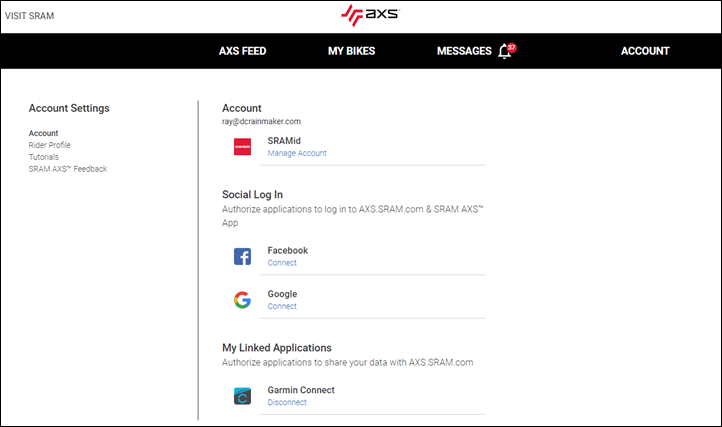The image size is (722, 427).
Task: Click the Facebook label text
Action: coord(288,251)
